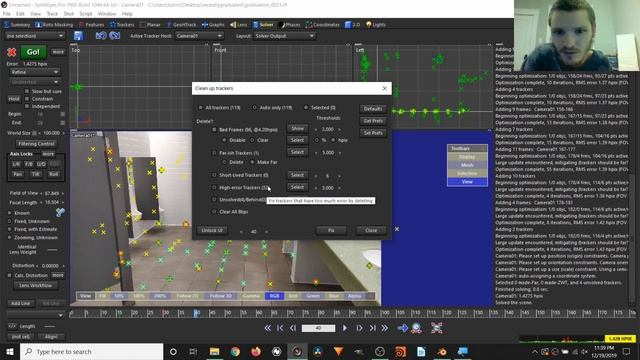Open the no selection dropdown
This screenshot has width=640, height=360.
point(34,36)
